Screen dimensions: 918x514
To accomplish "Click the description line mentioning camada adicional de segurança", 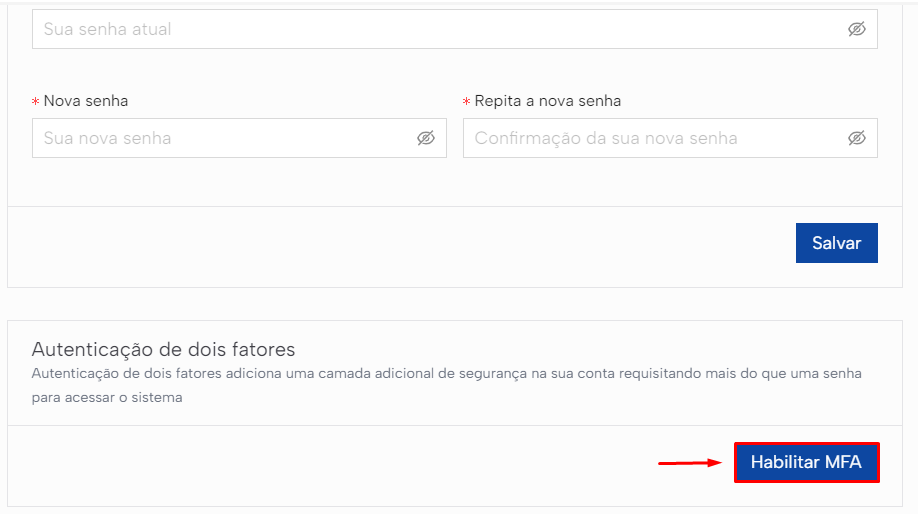I will point(446,373).
